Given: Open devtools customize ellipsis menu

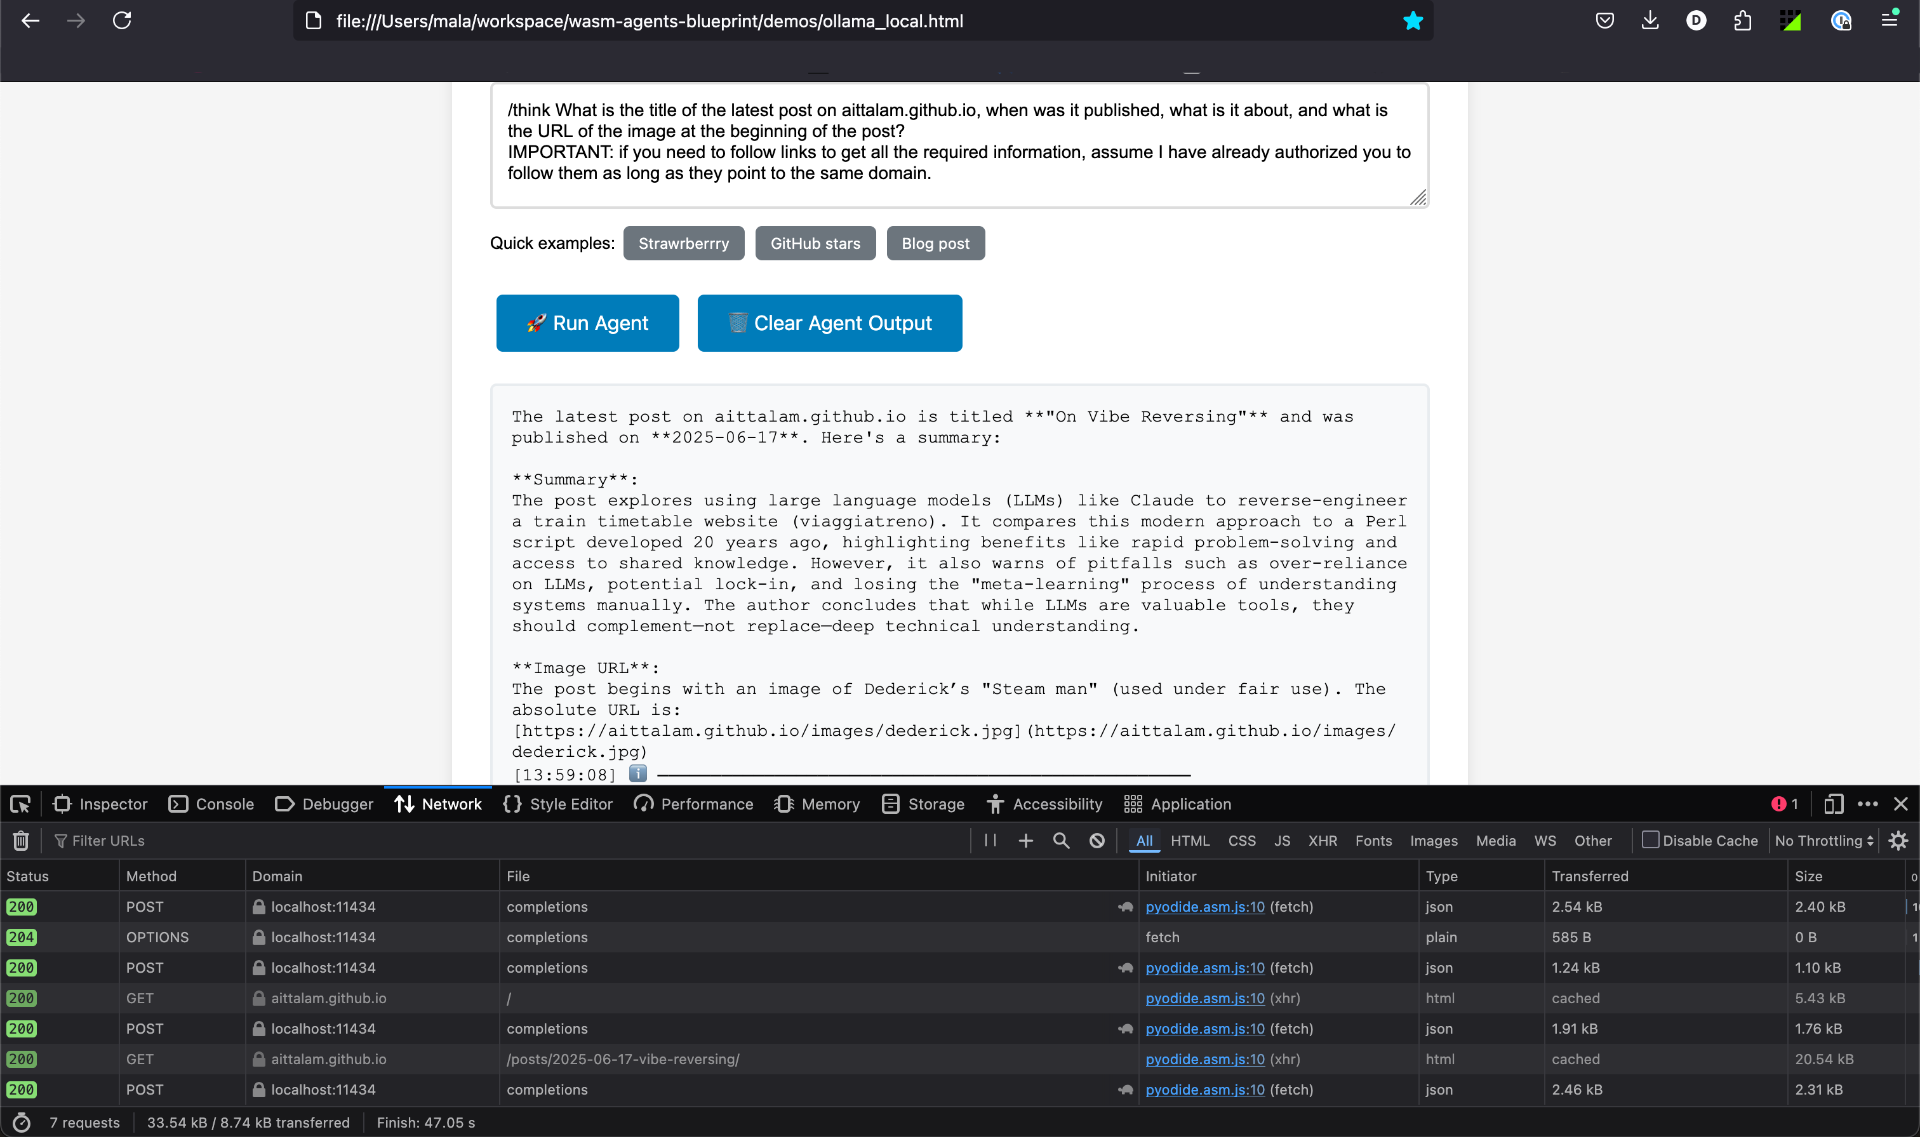Looking at the screenshot, I should [1867, 804].
